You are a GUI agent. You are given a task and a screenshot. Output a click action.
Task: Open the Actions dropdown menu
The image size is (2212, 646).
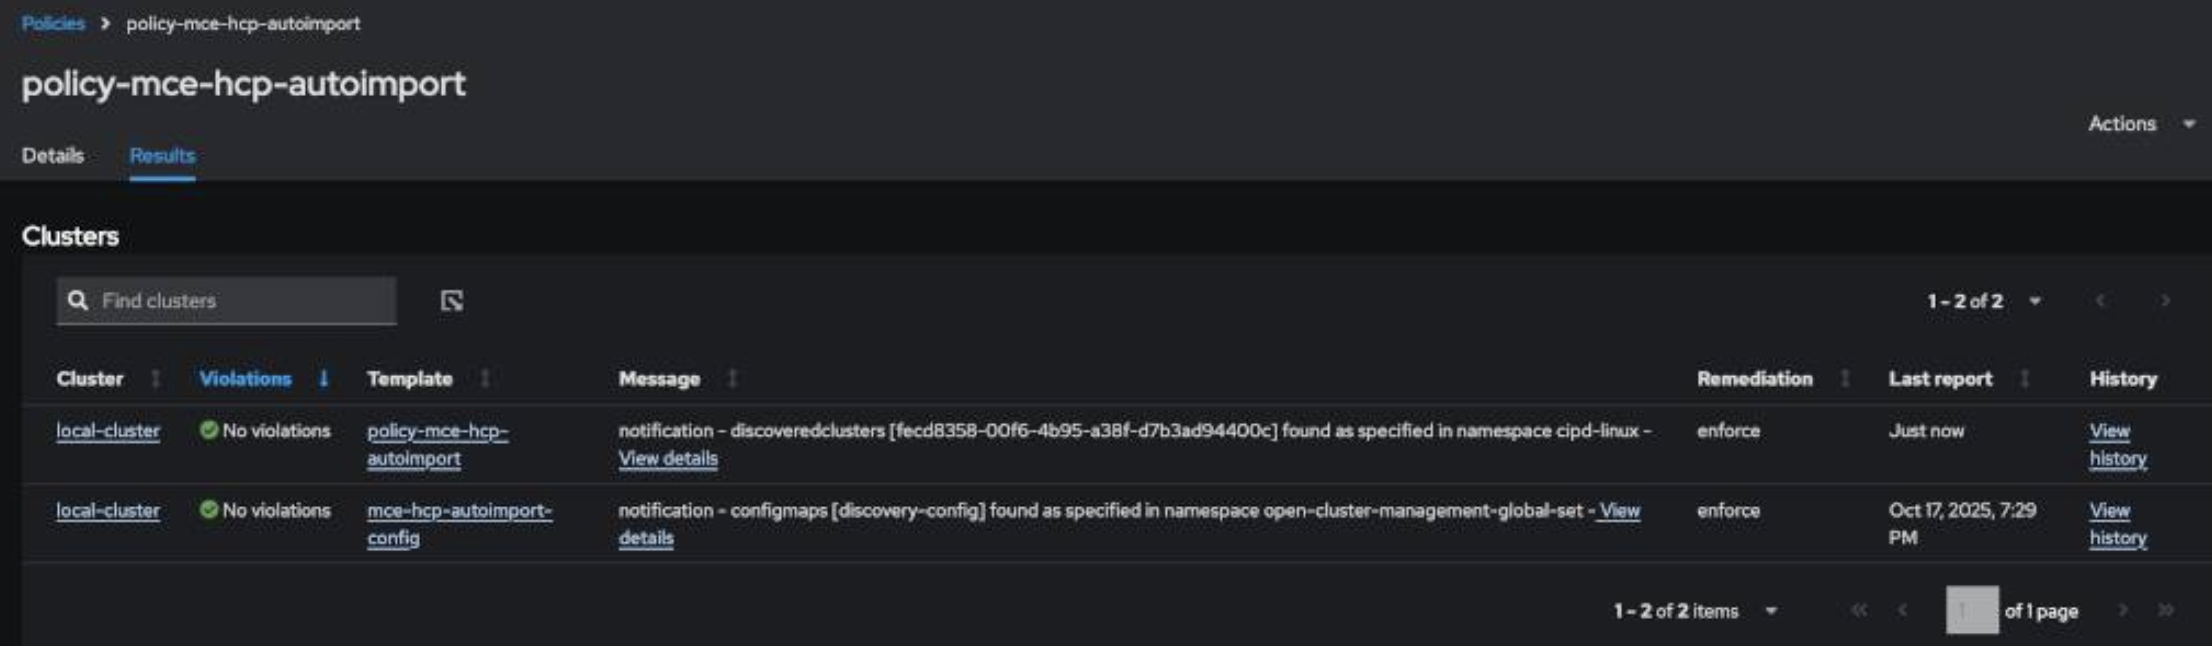(2141, 124)
